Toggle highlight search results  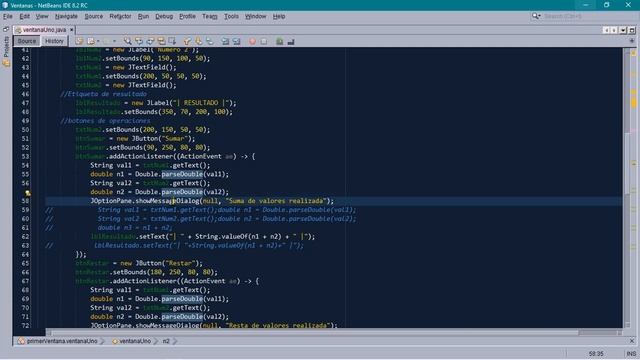coord(162,41)
